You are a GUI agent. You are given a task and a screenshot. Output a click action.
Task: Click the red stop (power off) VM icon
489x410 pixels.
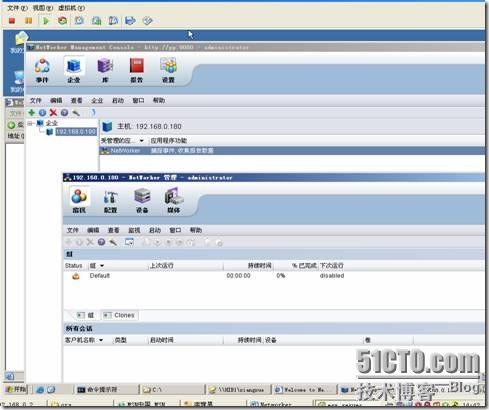pos(12,21)
